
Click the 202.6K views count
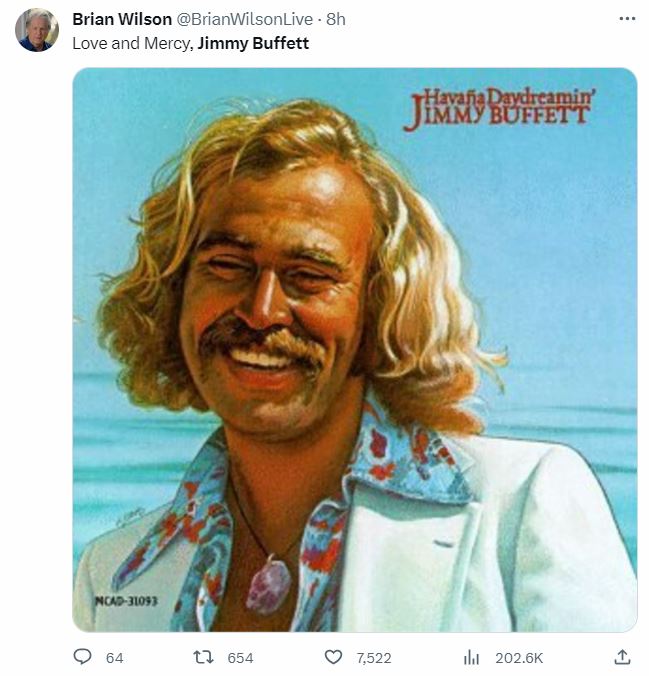519,658
